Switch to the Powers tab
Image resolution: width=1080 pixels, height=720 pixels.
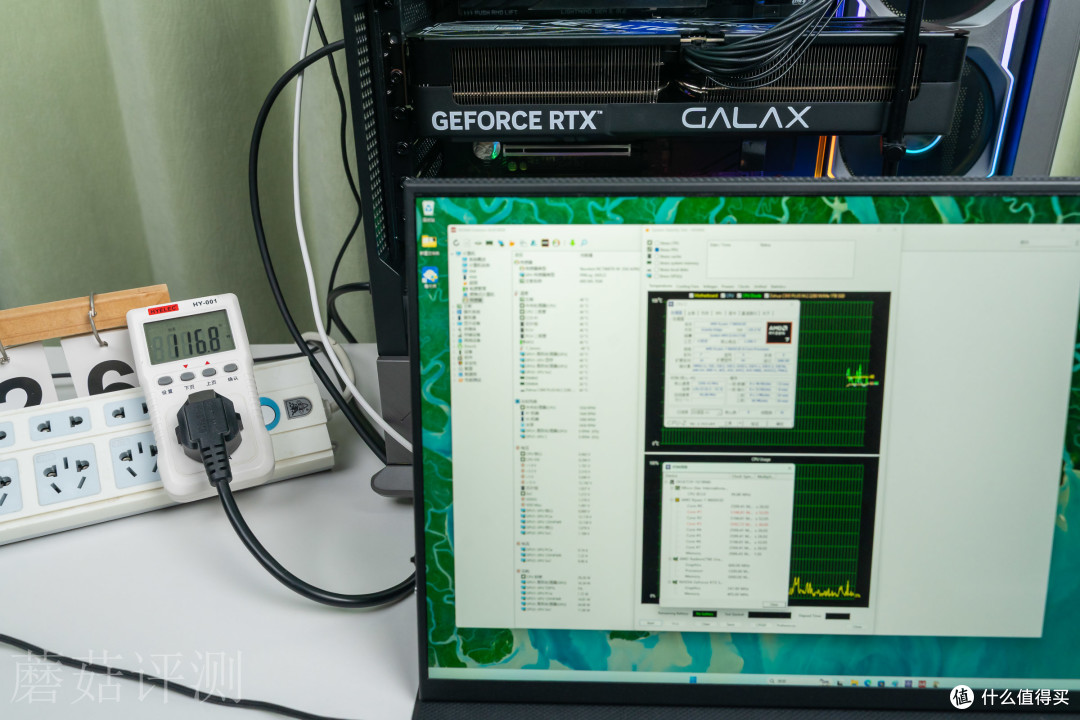click(x=727, y=287)
